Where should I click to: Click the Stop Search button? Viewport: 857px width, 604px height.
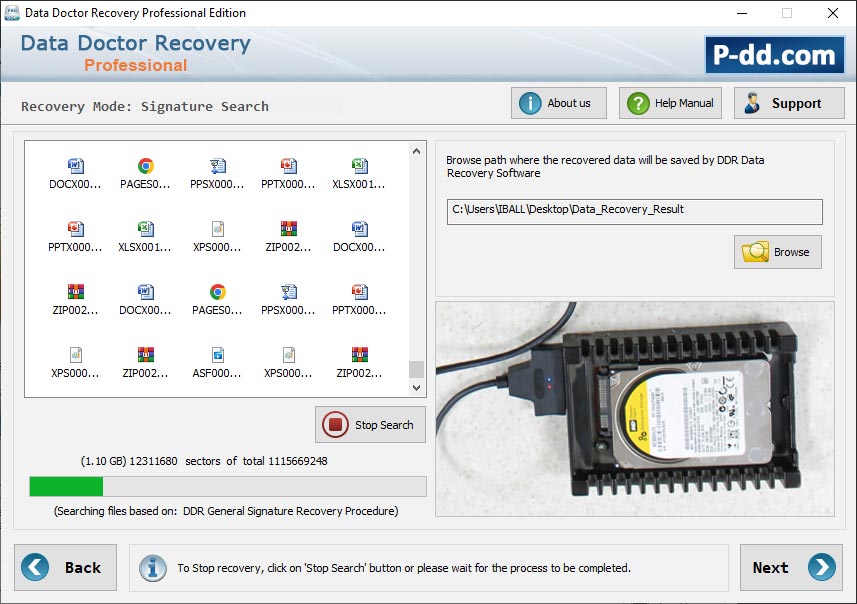click(x=370, y=424)
